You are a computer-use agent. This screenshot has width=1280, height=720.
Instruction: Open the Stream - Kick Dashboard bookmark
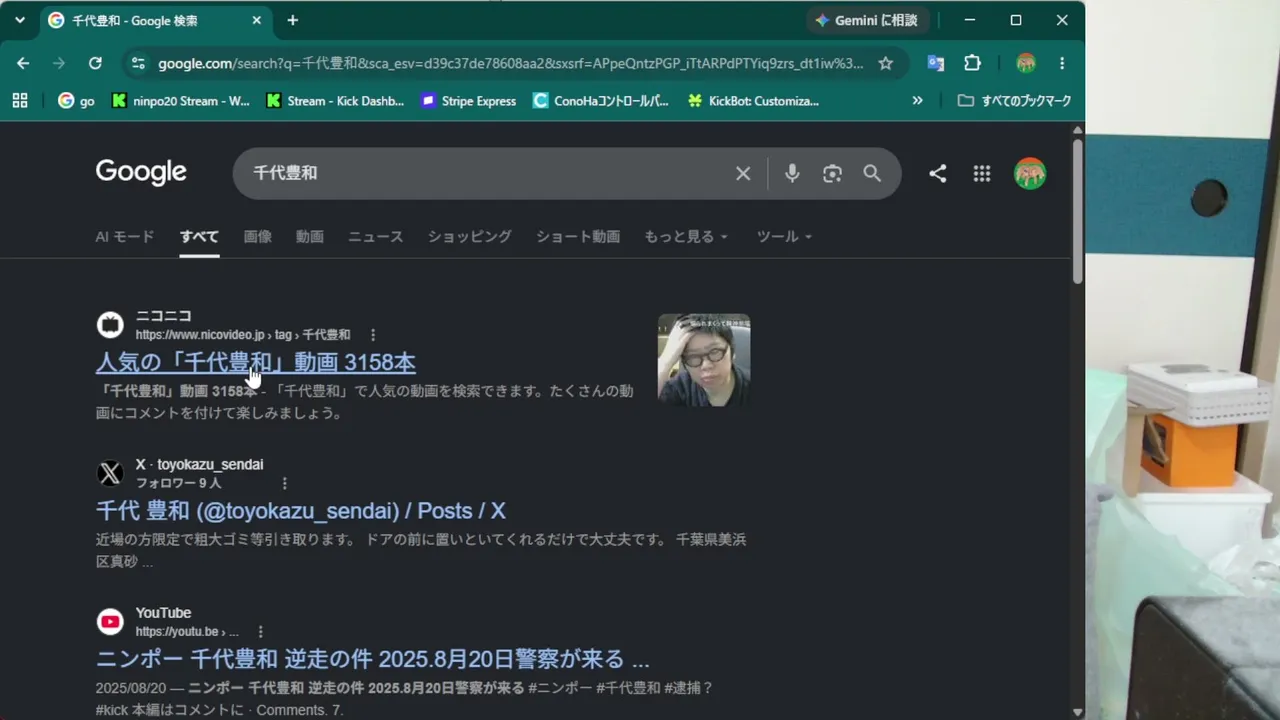click(335, 100)
